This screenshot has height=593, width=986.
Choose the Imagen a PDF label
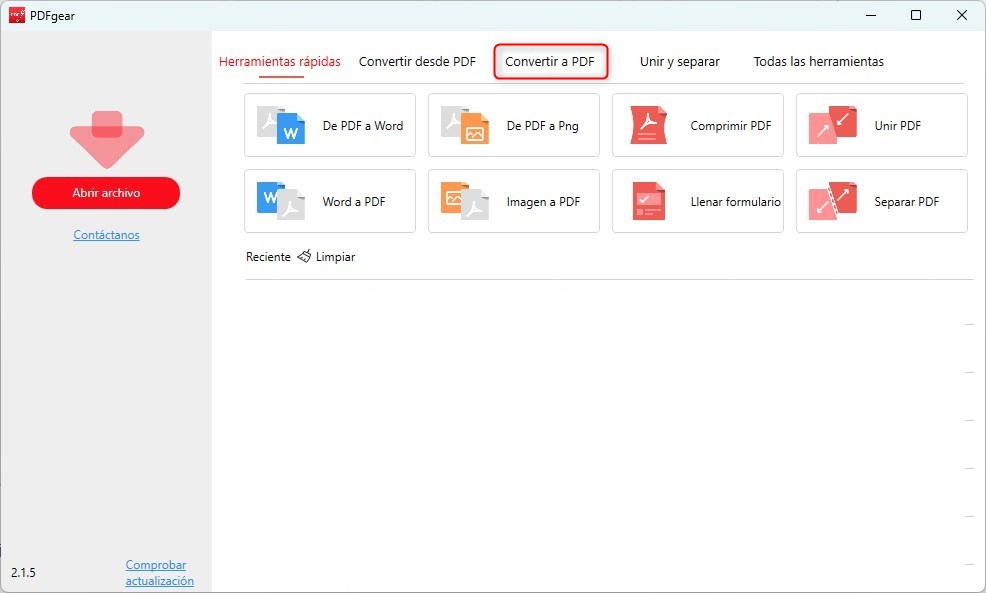point(543,202)
